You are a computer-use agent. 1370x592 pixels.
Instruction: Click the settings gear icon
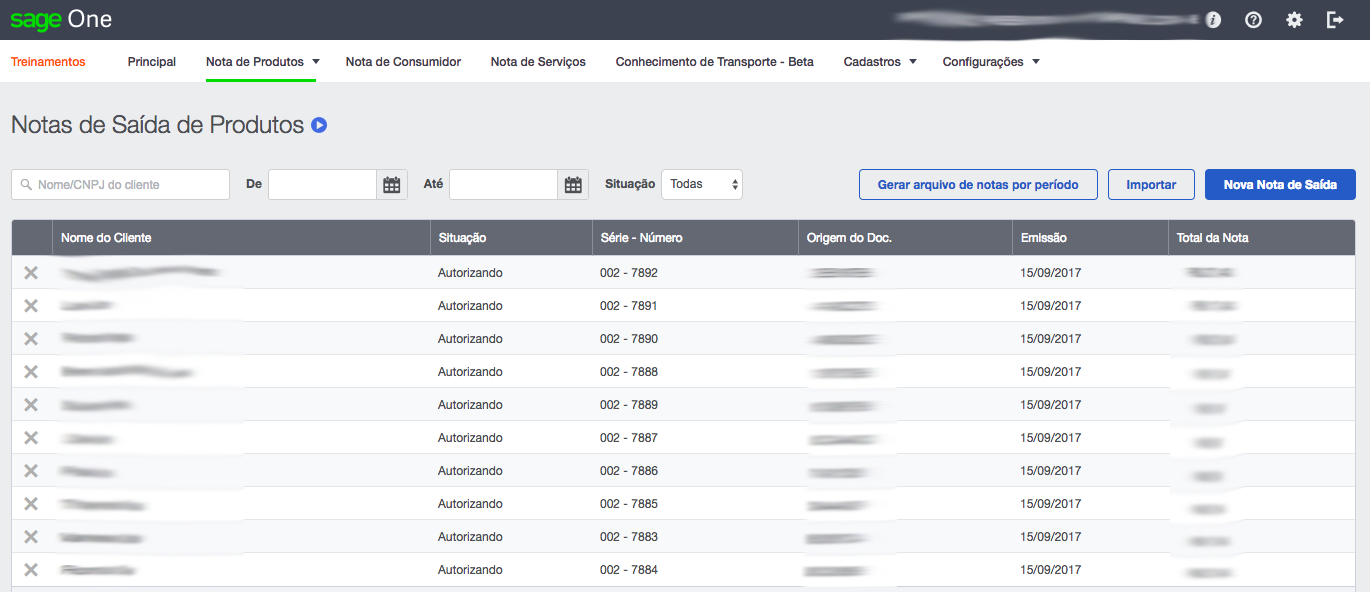coord(1294,19)
